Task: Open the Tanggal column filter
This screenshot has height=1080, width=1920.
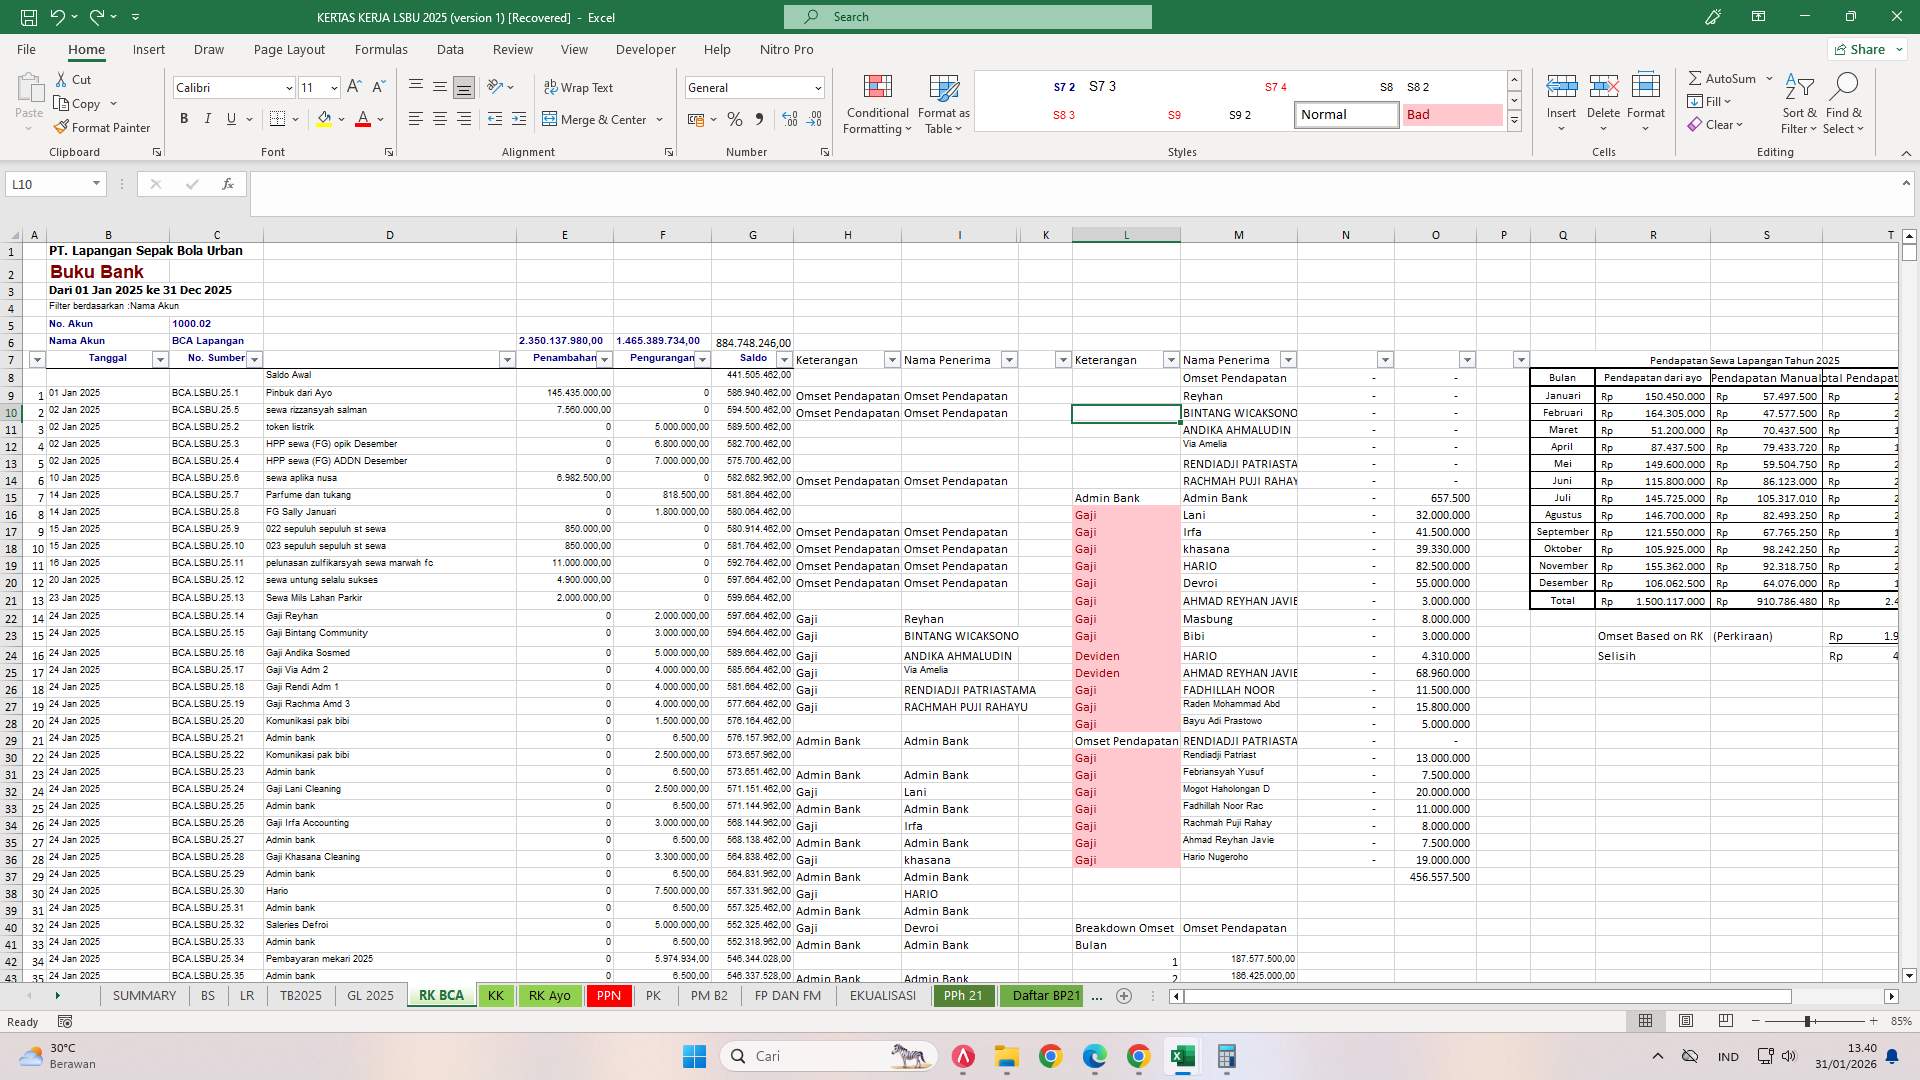Action: pos(161,358)
